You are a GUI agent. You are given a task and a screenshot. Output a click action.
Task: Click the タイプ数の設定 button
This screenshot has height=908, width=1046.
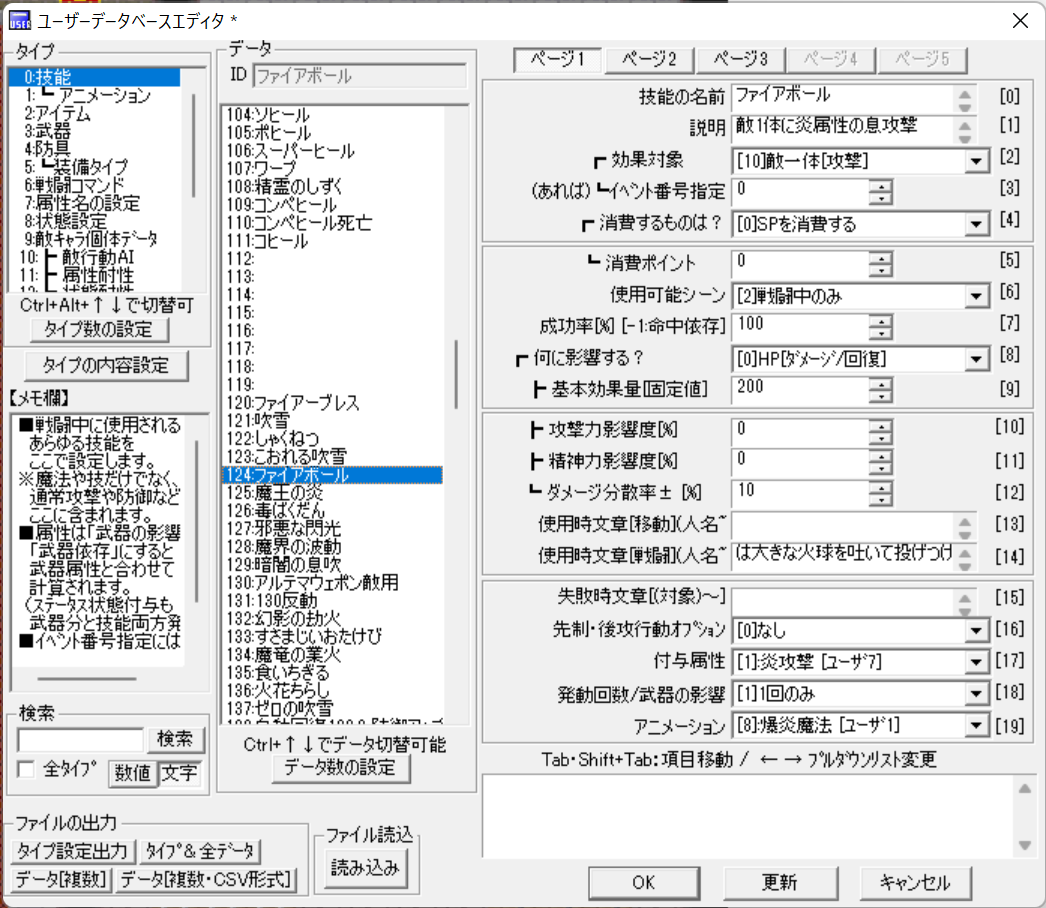[x=99, y=330]
